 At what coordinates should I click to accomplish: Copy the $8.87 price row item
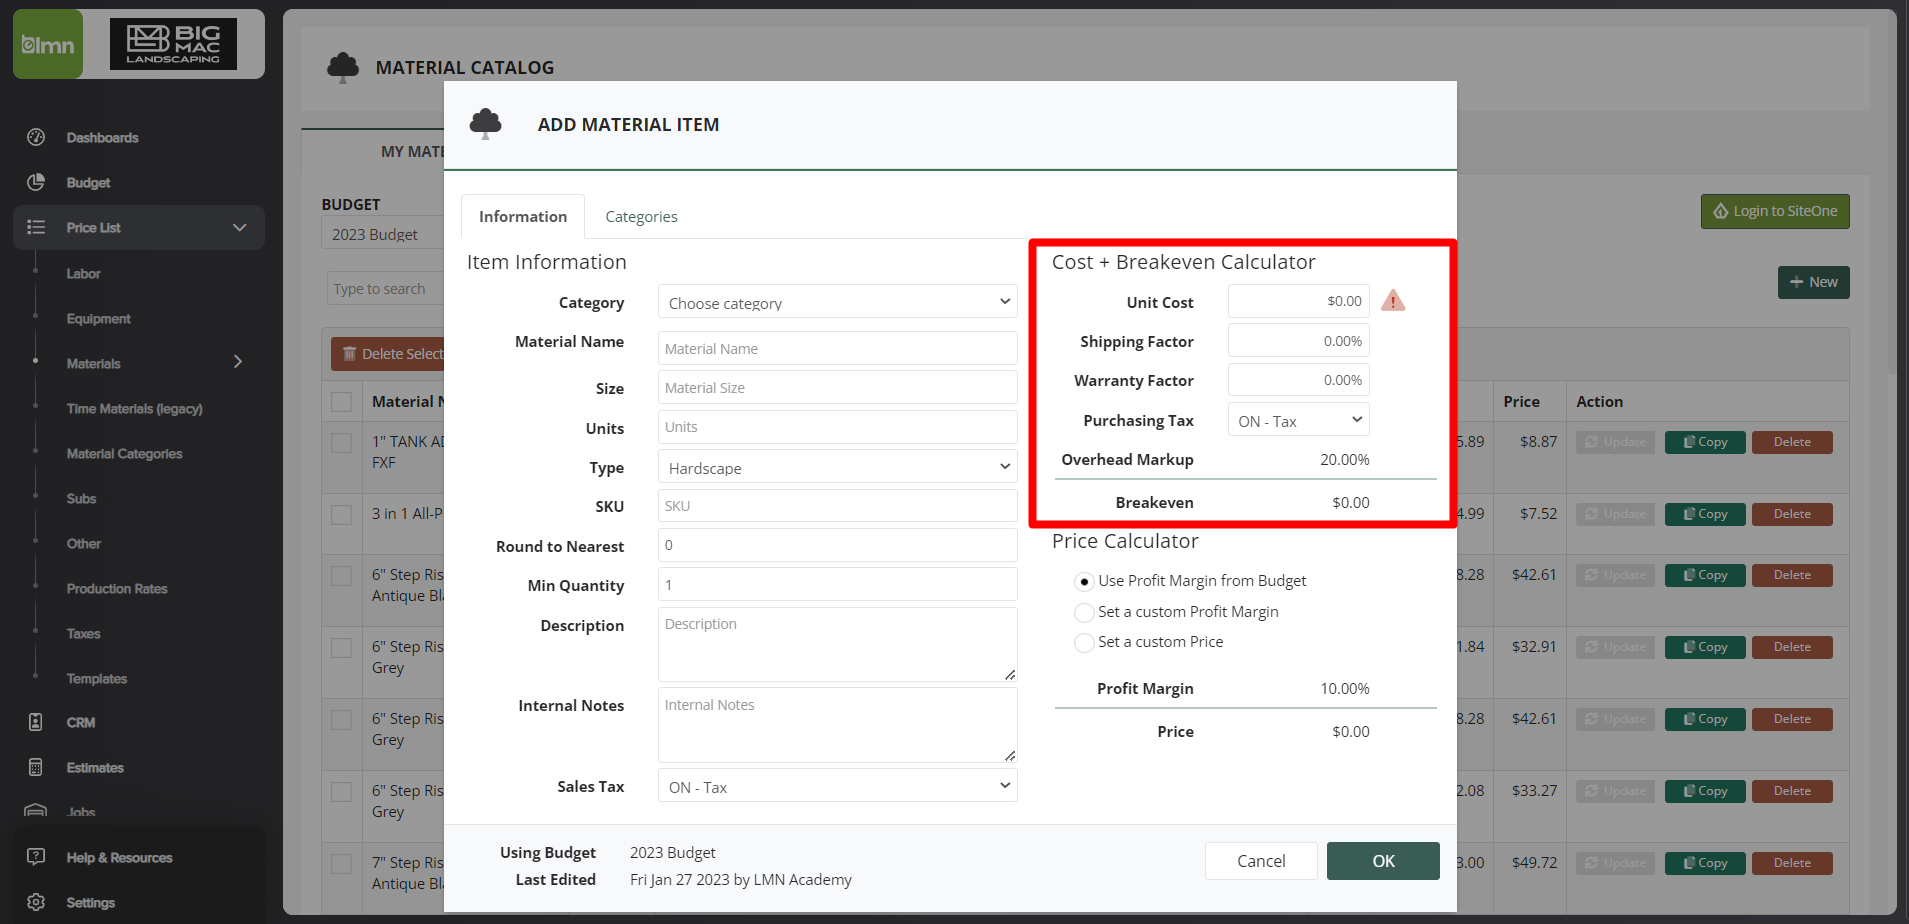[x=1705, y=442]
